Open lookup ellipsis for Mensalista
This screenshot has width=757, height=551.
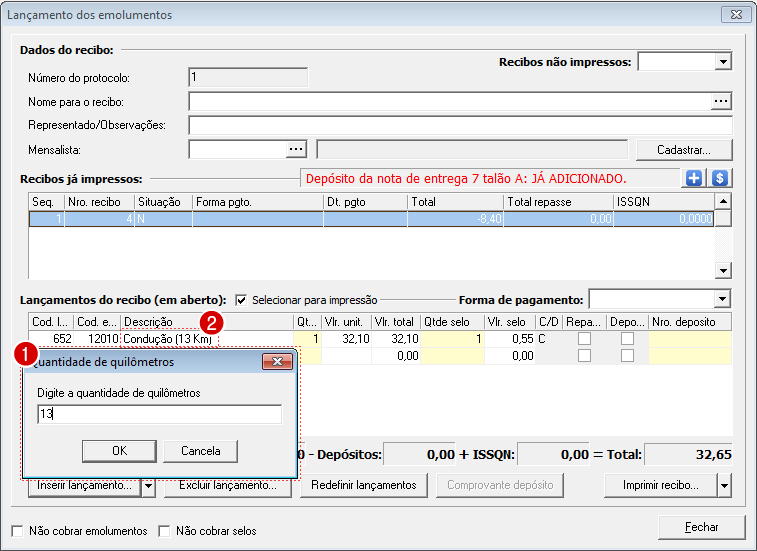[x=296, y=149]
